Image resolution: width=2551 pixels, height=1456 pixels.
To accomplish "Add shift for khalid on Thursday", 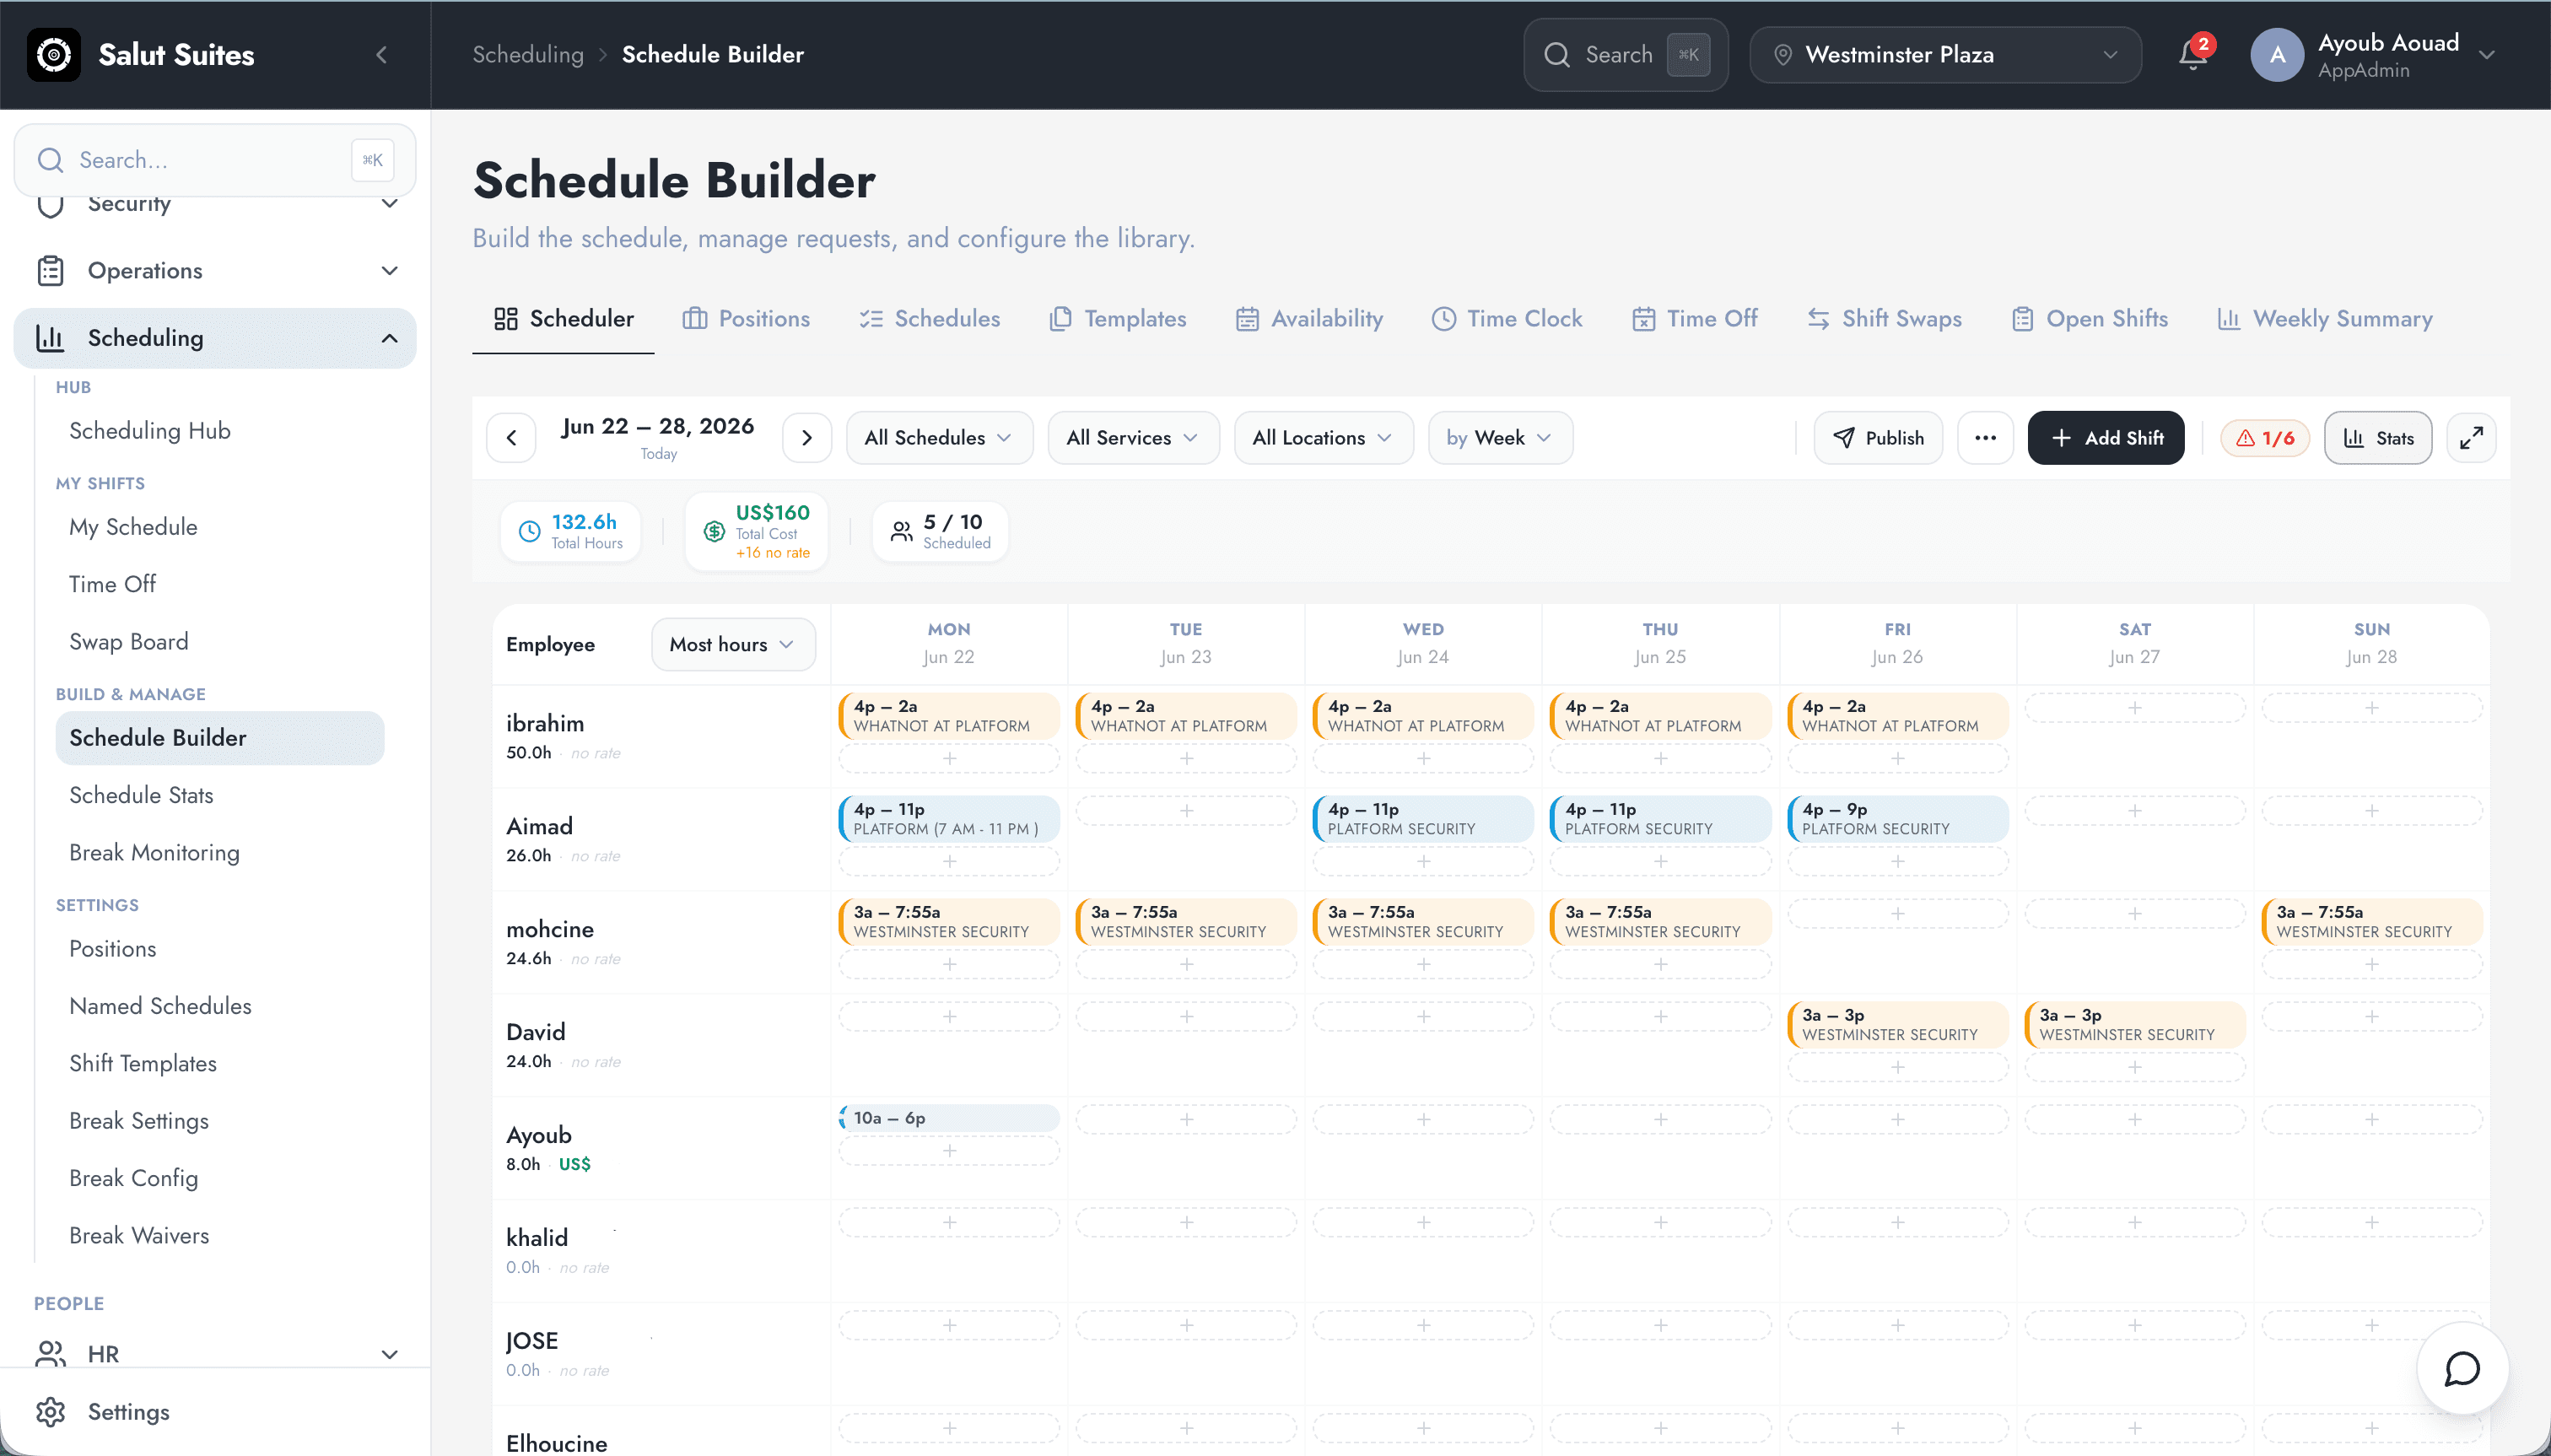I will click(x=1660, y=1222).
